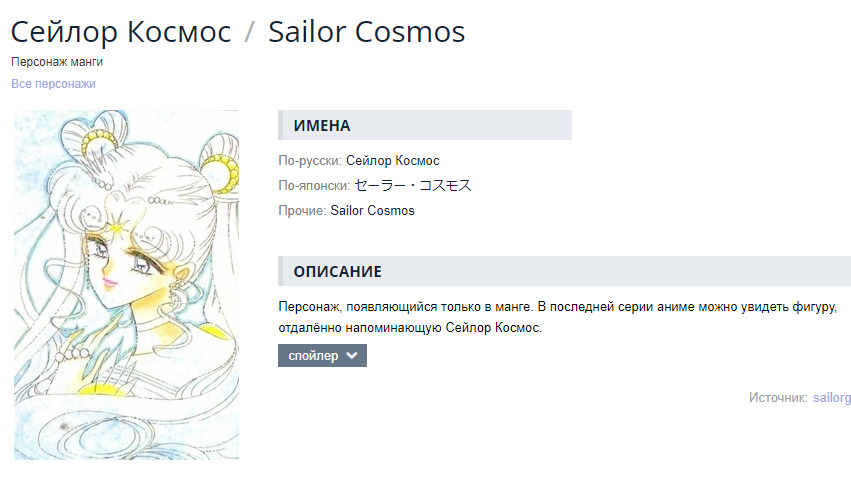Click the "Источник:" label text
The image size is (851, 478).
point(778,398)
